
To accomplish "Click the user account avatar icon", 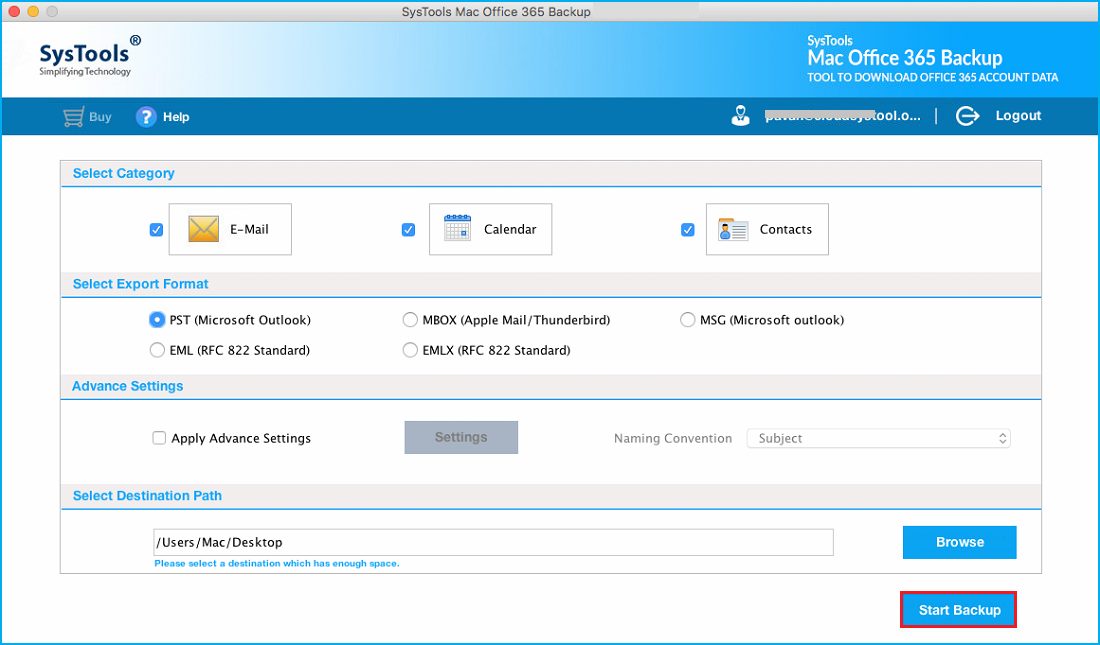I will point(740,116).
